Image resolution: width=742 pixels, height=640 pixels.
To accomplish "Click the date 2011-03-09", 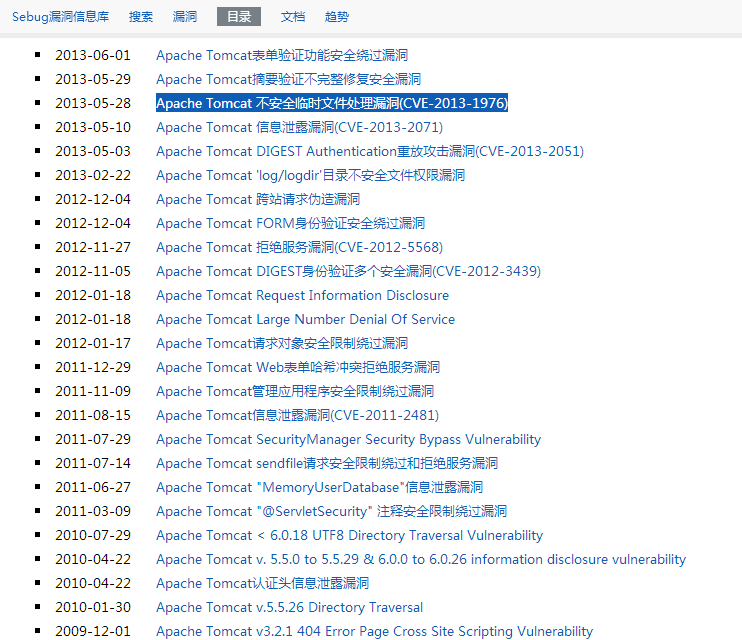I will (x=93, y=511).
